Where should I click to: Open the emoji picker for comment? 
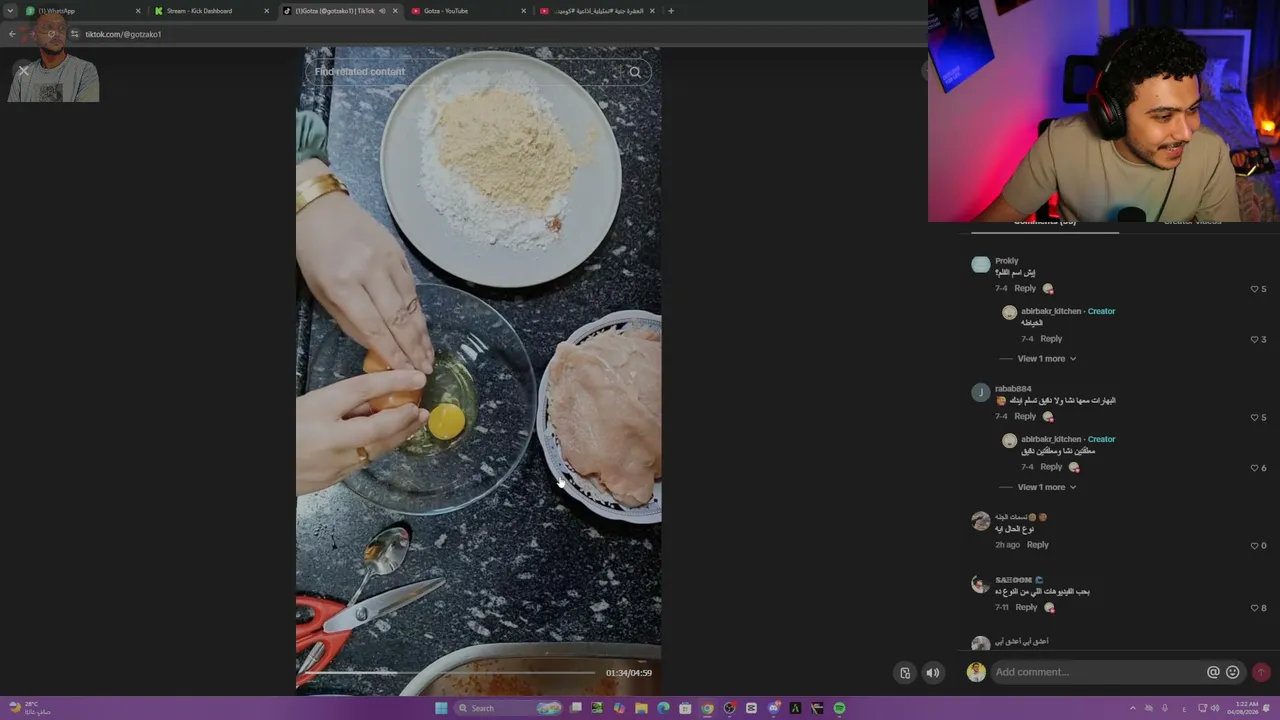[1233, 673]
